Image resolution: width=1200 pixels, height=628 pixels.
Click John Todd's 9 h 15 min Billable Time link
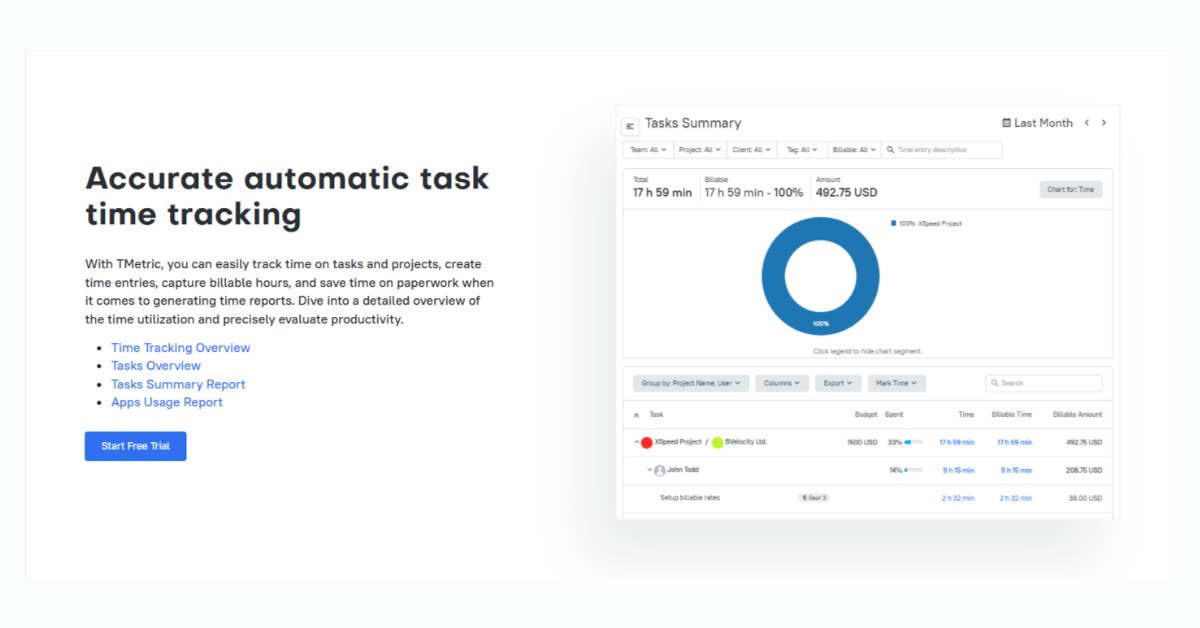1017,470
